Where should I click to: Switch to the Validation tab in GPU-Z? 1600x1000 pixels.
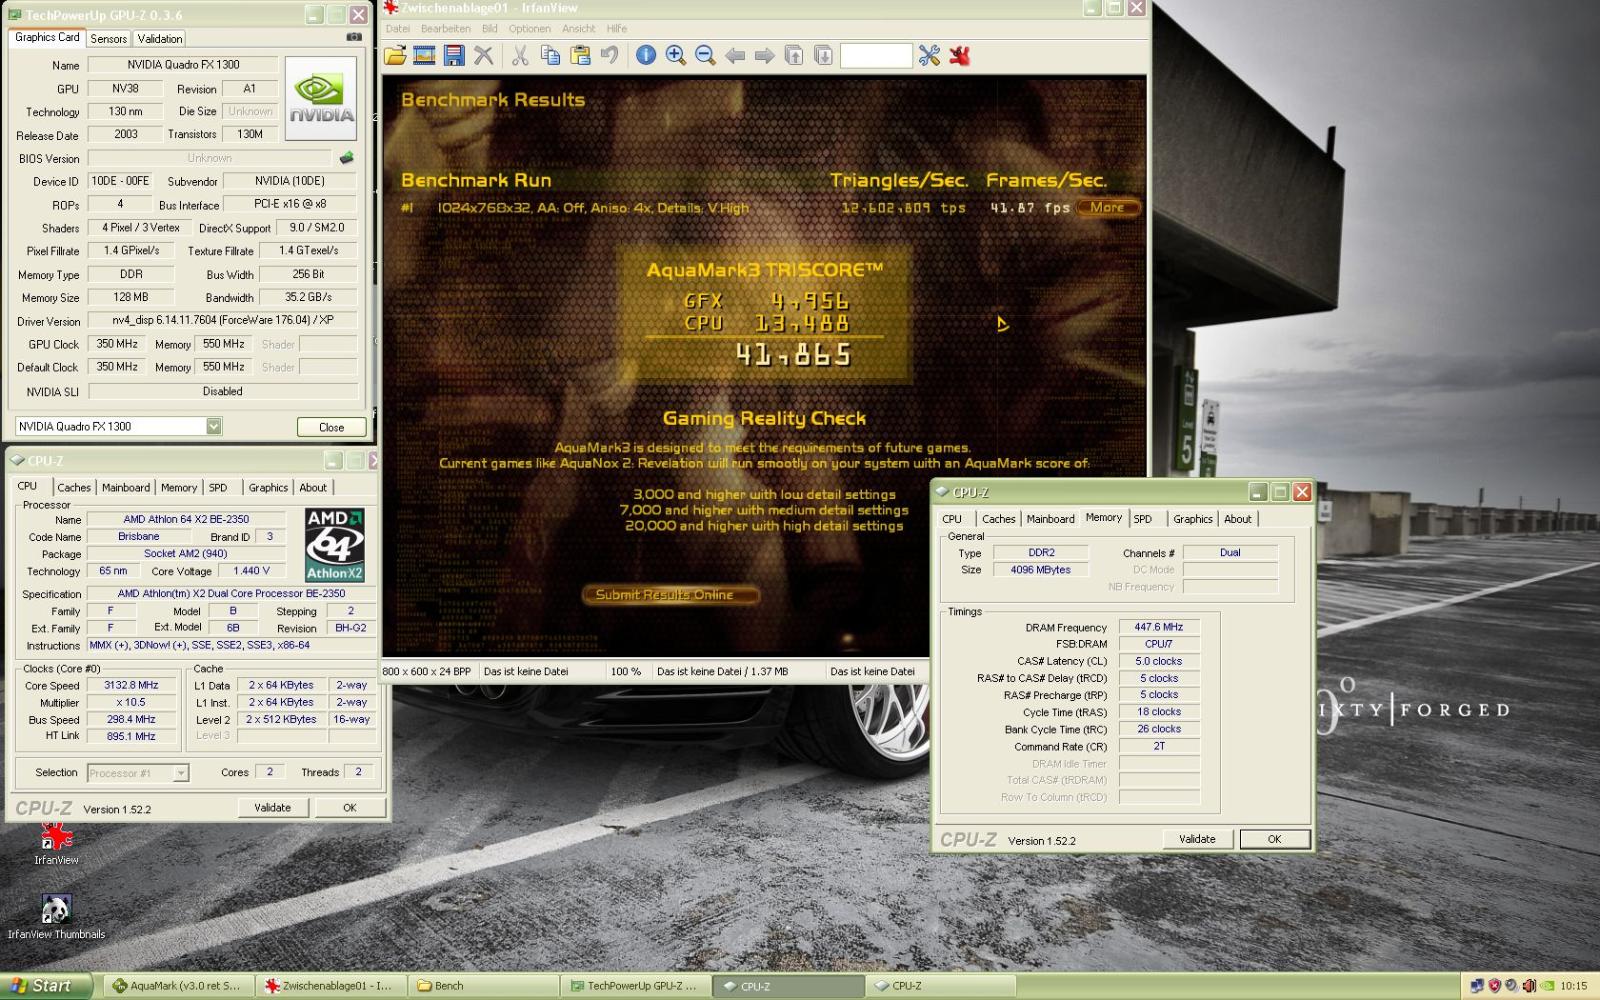(x=160, y=39)
